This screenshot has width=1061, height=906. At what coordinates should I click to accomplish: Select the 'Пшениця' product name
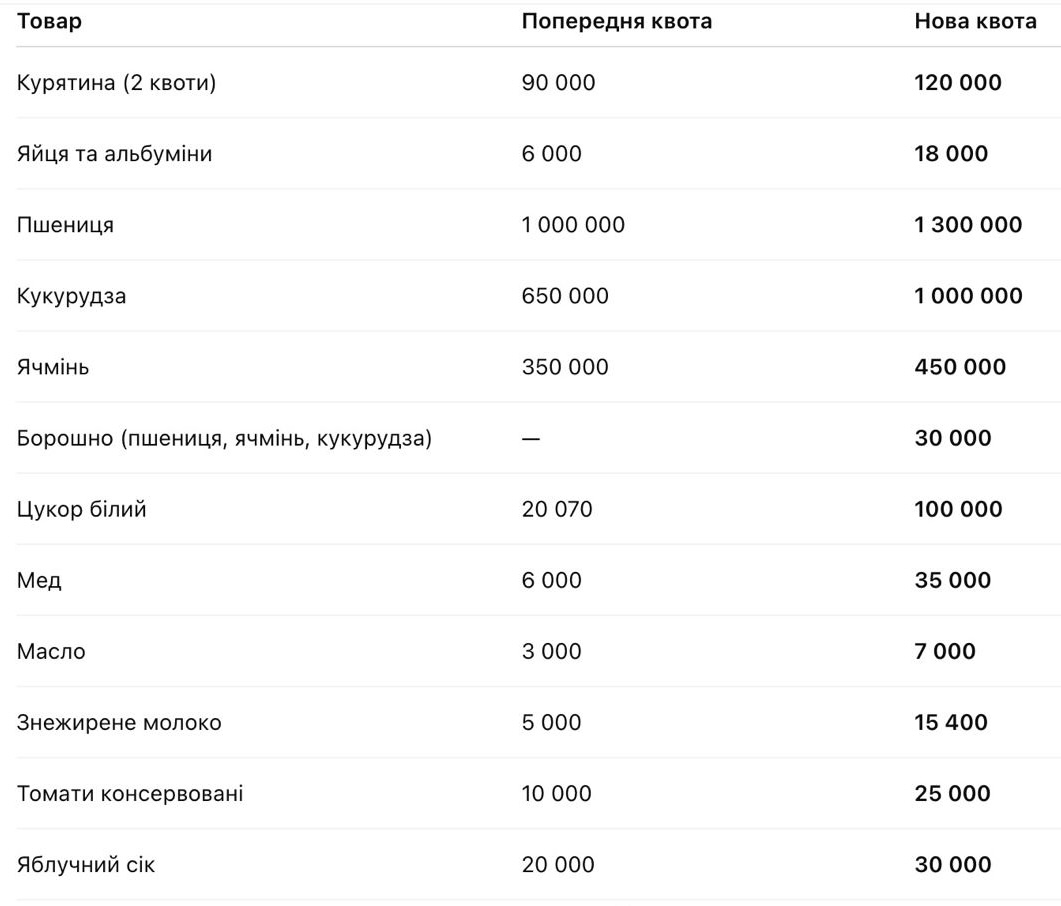[65, 225]
